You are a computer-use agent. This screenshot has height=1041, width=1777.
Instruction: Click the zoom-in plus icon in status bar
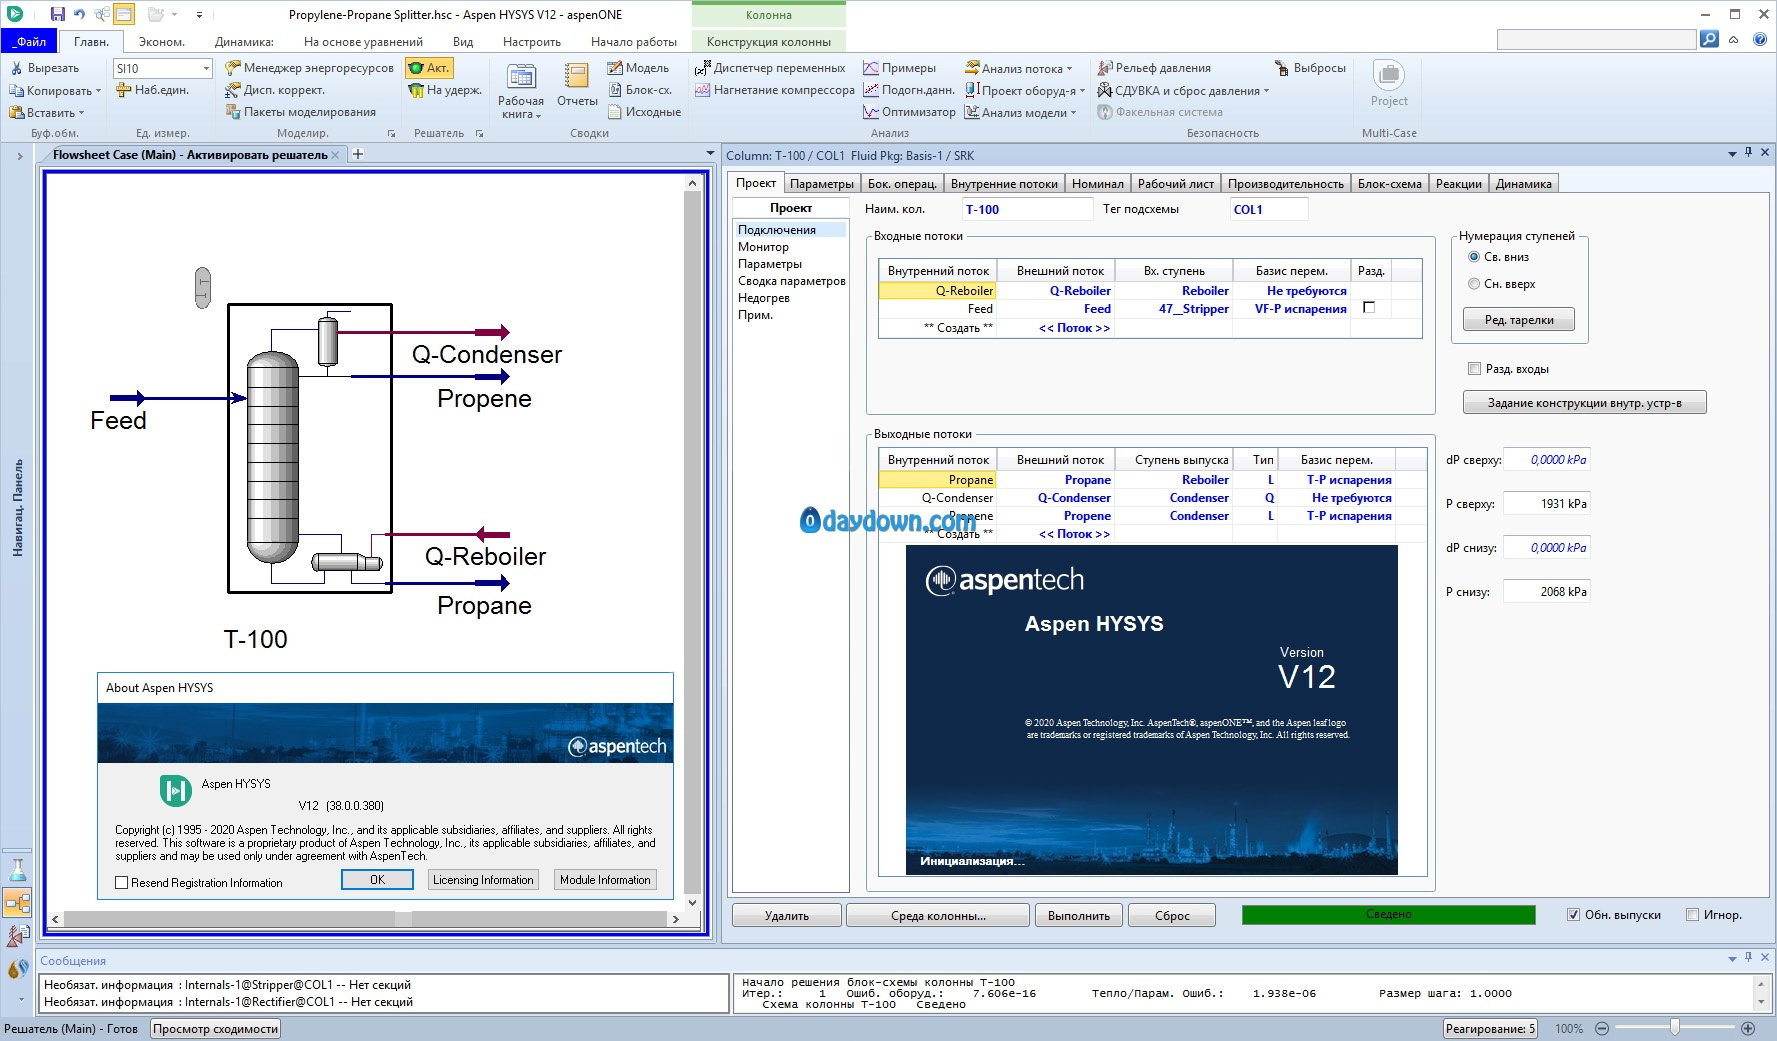(x=1748, y=1028)
